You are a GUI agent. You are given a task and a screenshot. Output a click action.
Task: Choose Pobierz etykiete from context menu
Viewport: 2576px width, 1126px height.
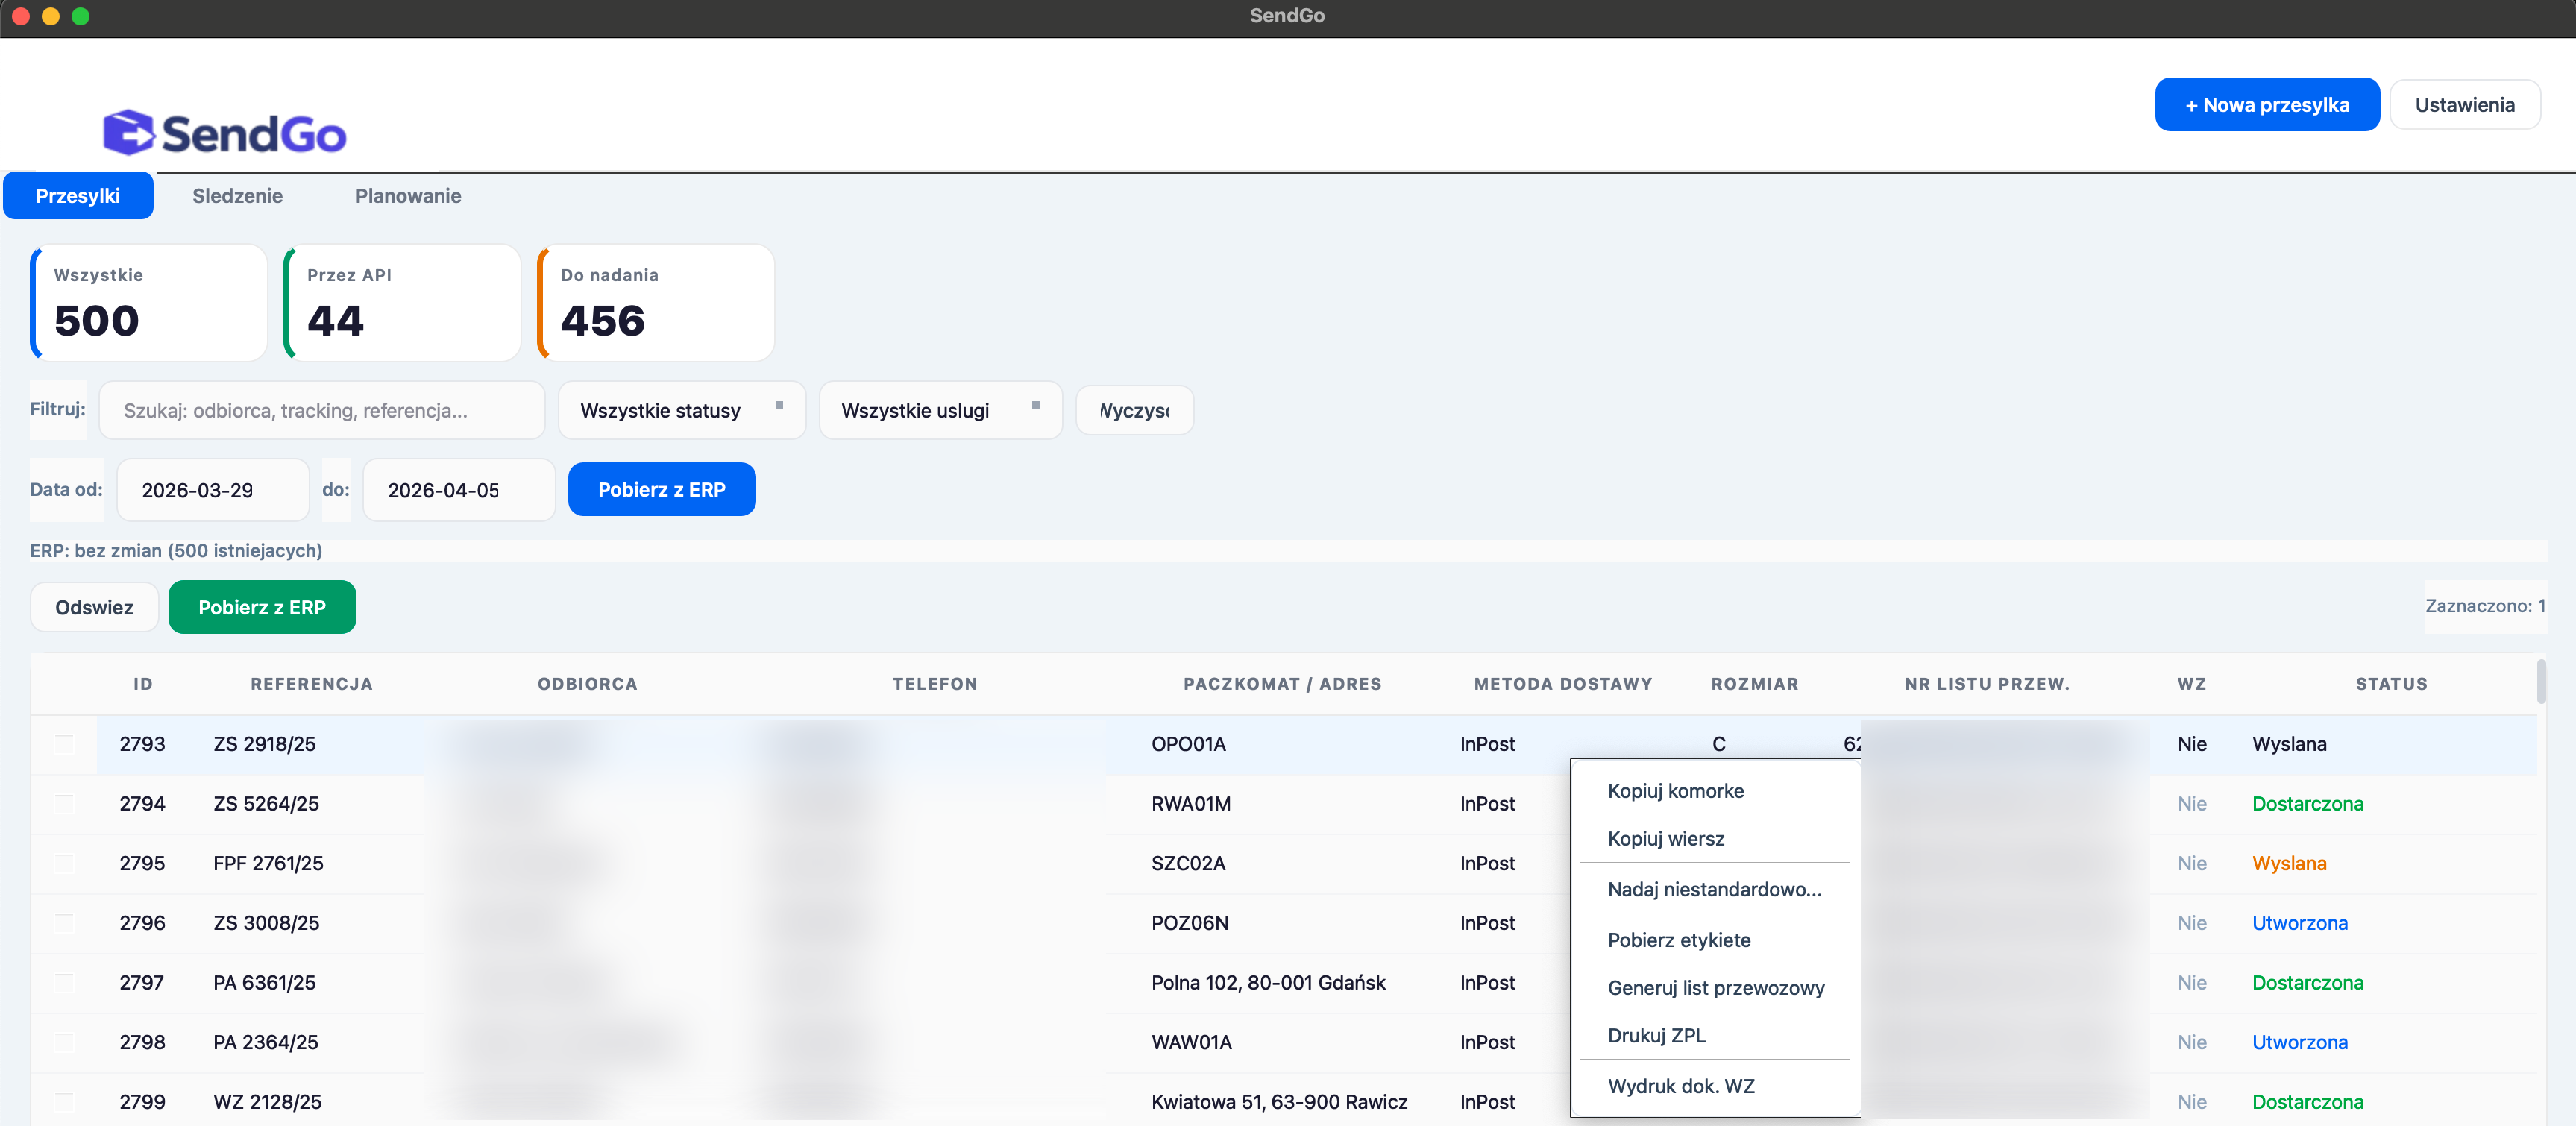pyautogui.click(x=1715, y=940)
